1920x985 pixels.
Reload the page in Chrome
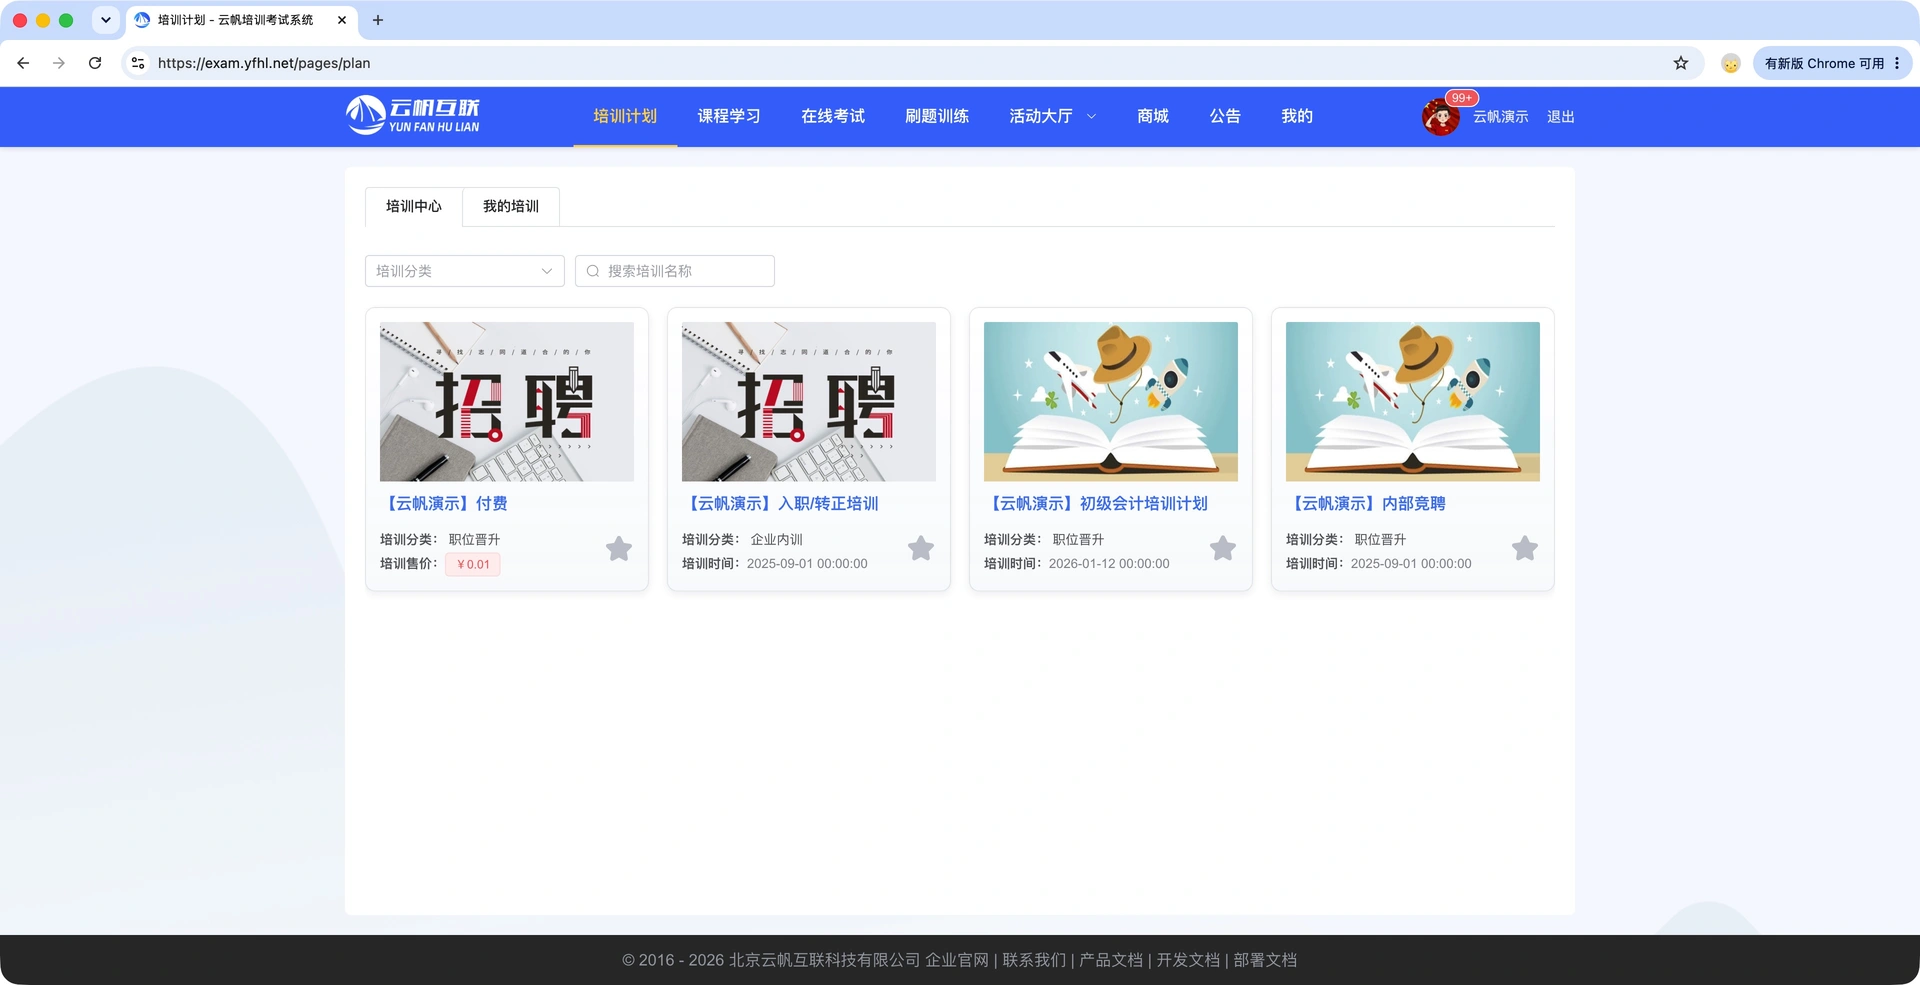coord(95,63)
